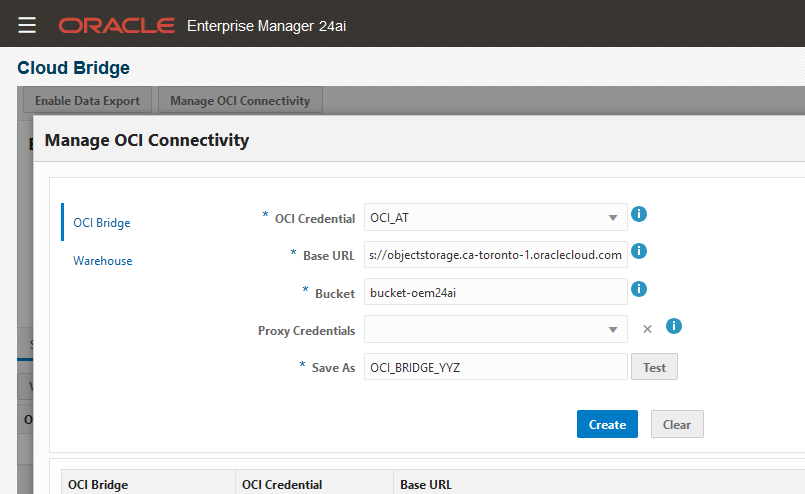Open the hamburger navigation menu
805x494 pixels.
click(27, 25)
